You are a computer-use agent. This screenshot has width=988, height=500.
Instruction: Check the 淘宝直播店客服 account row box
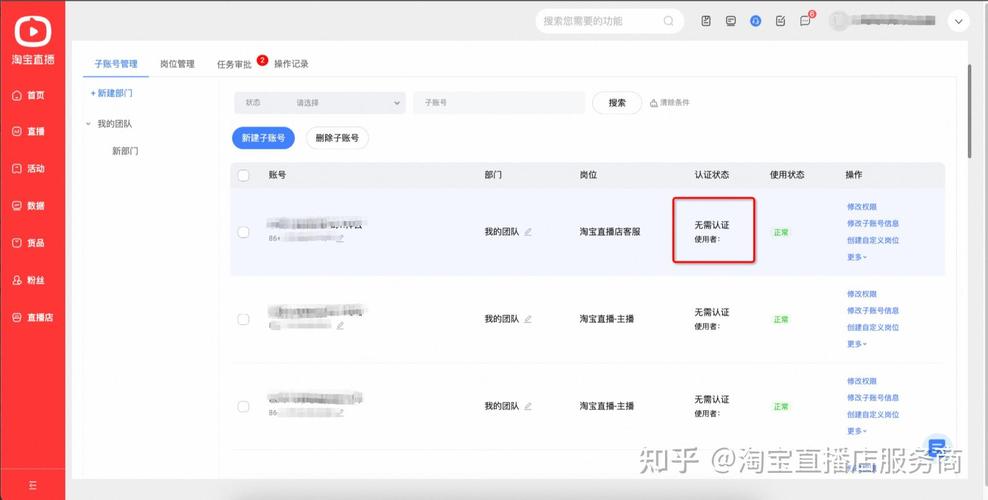tap(243, 232)
